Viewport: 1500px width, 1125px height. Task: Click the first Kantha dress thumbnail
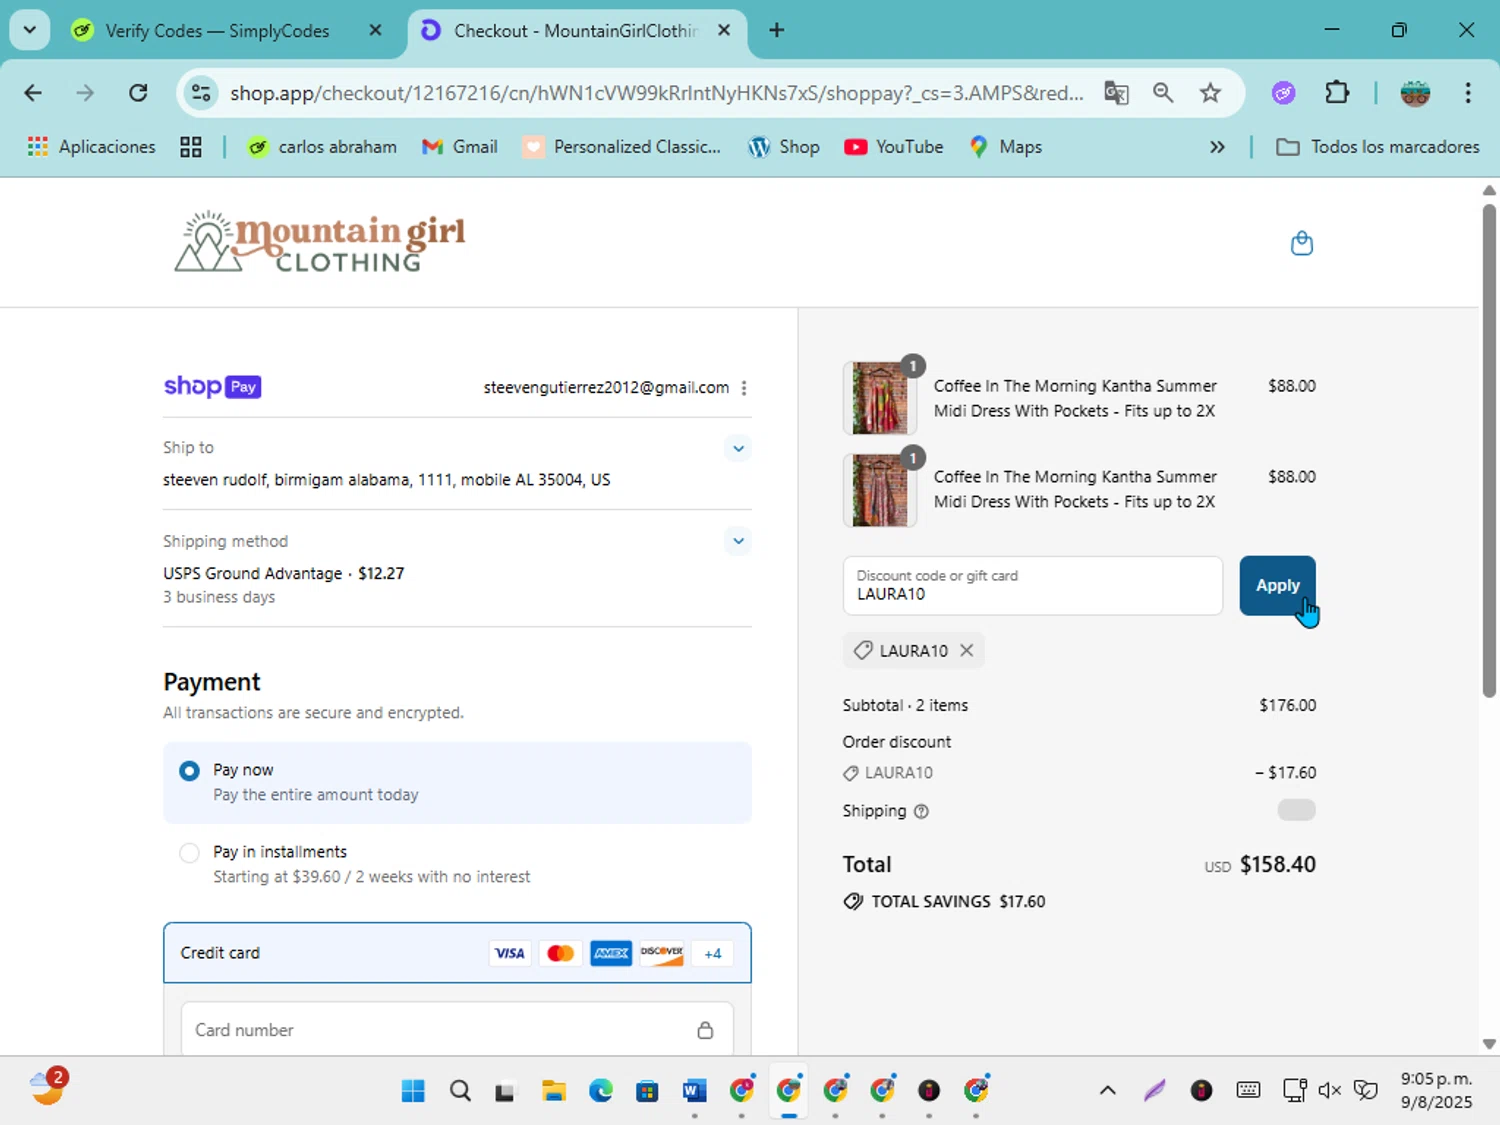880,398
